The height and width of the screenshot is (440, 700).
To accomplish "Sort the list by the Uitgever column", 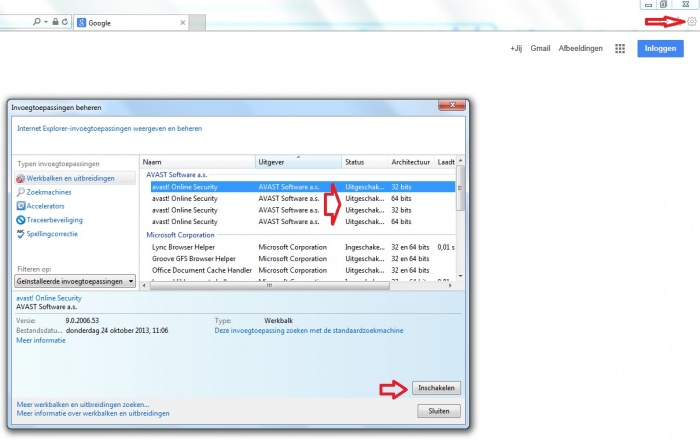I will pos(298,162).
